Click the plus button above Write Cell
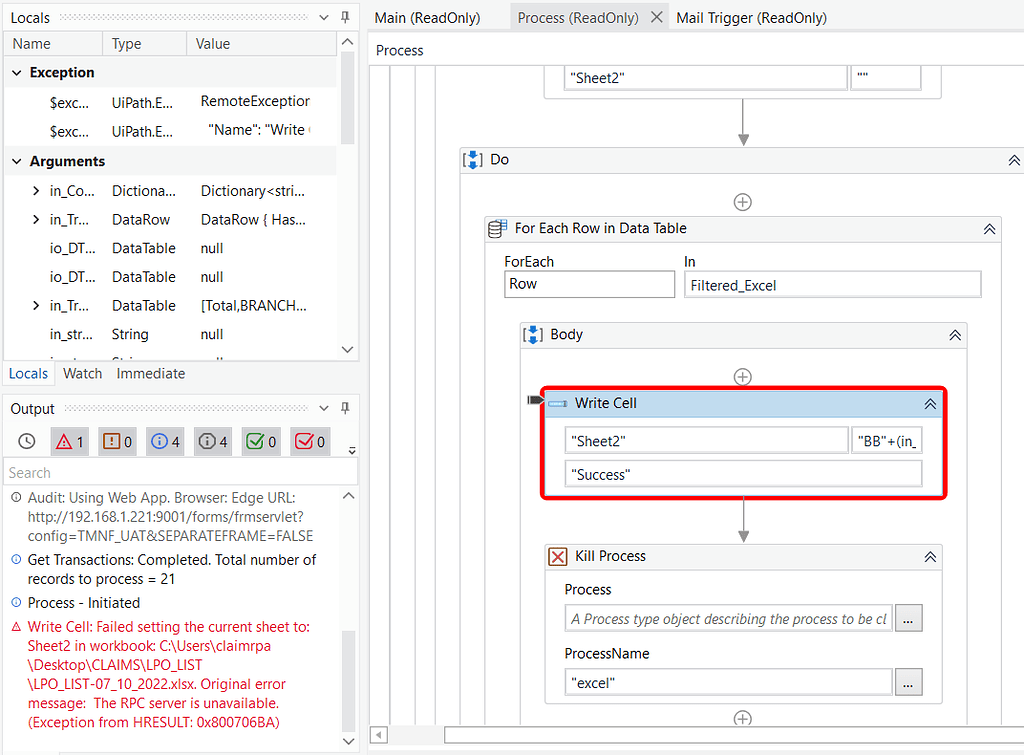 (743, 377)
